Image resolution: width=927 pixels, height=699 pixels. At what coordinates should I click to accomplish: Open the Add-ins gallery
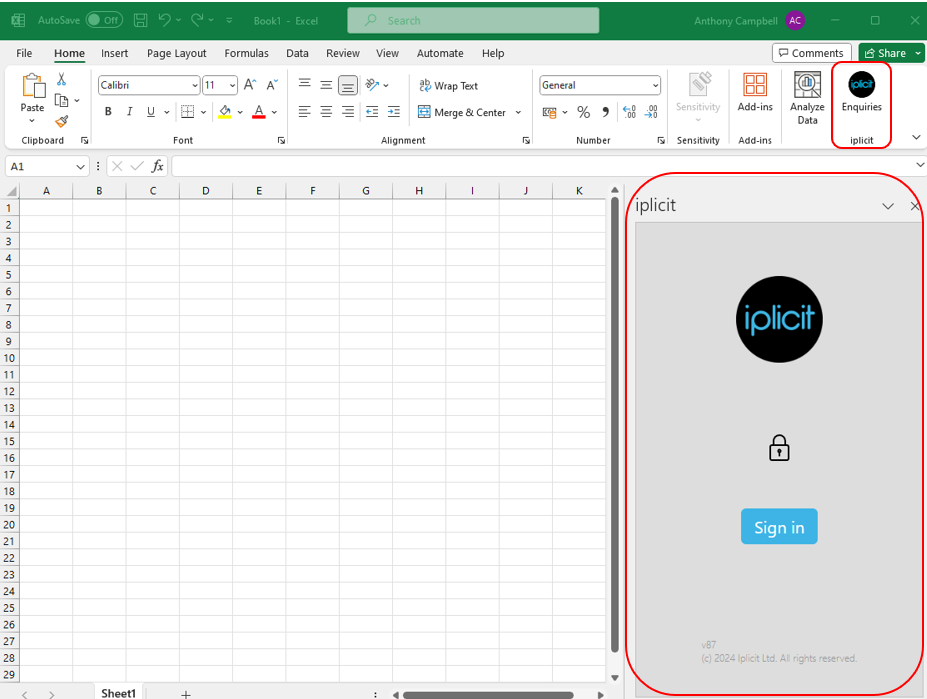755,92
